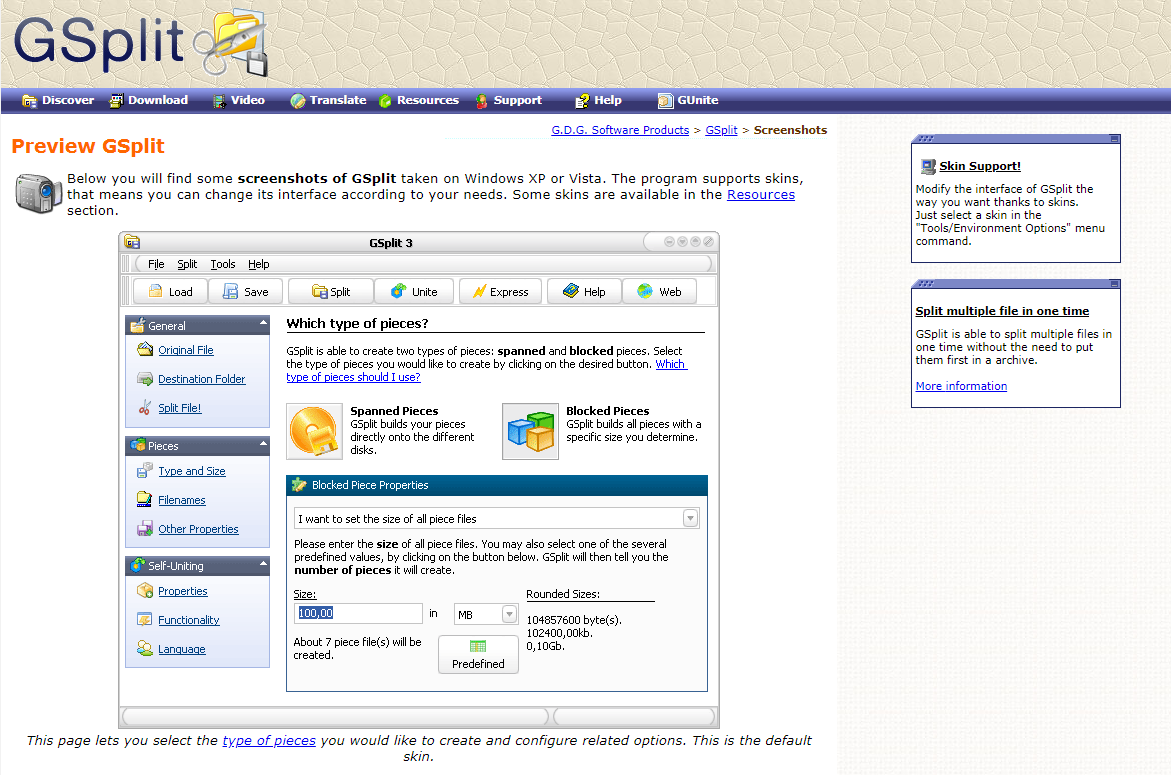
Task: Click the Express toolbar button
Action: pyautogui.click(x=500, y=291)
